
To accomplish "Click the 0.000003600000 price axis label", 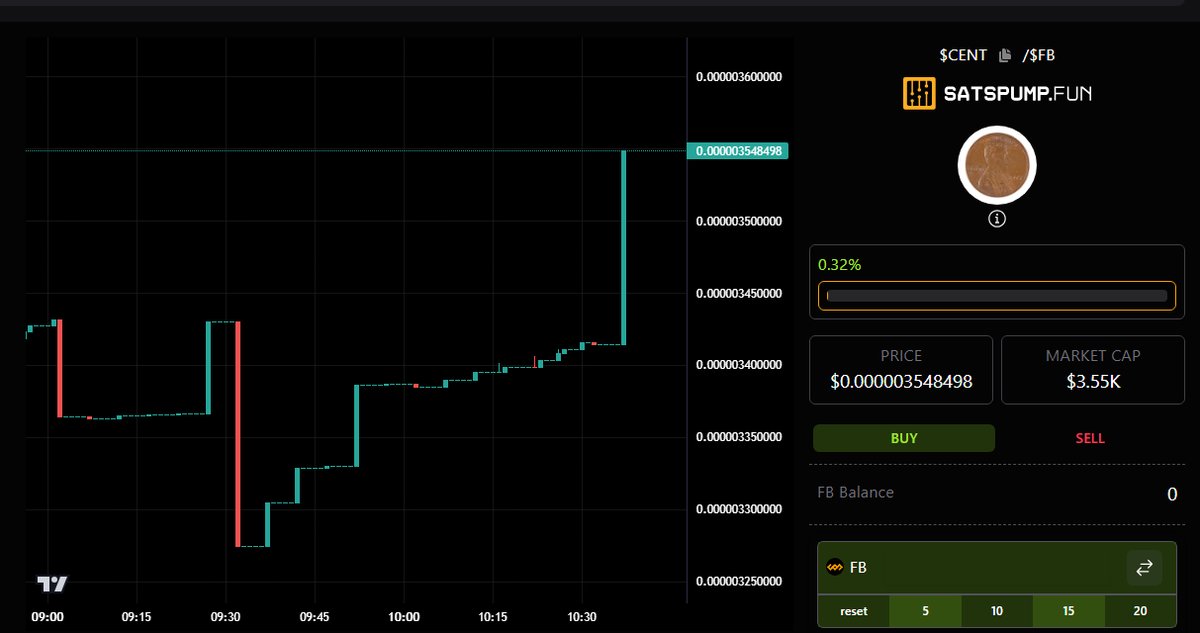I will click(x=738, y=77).
